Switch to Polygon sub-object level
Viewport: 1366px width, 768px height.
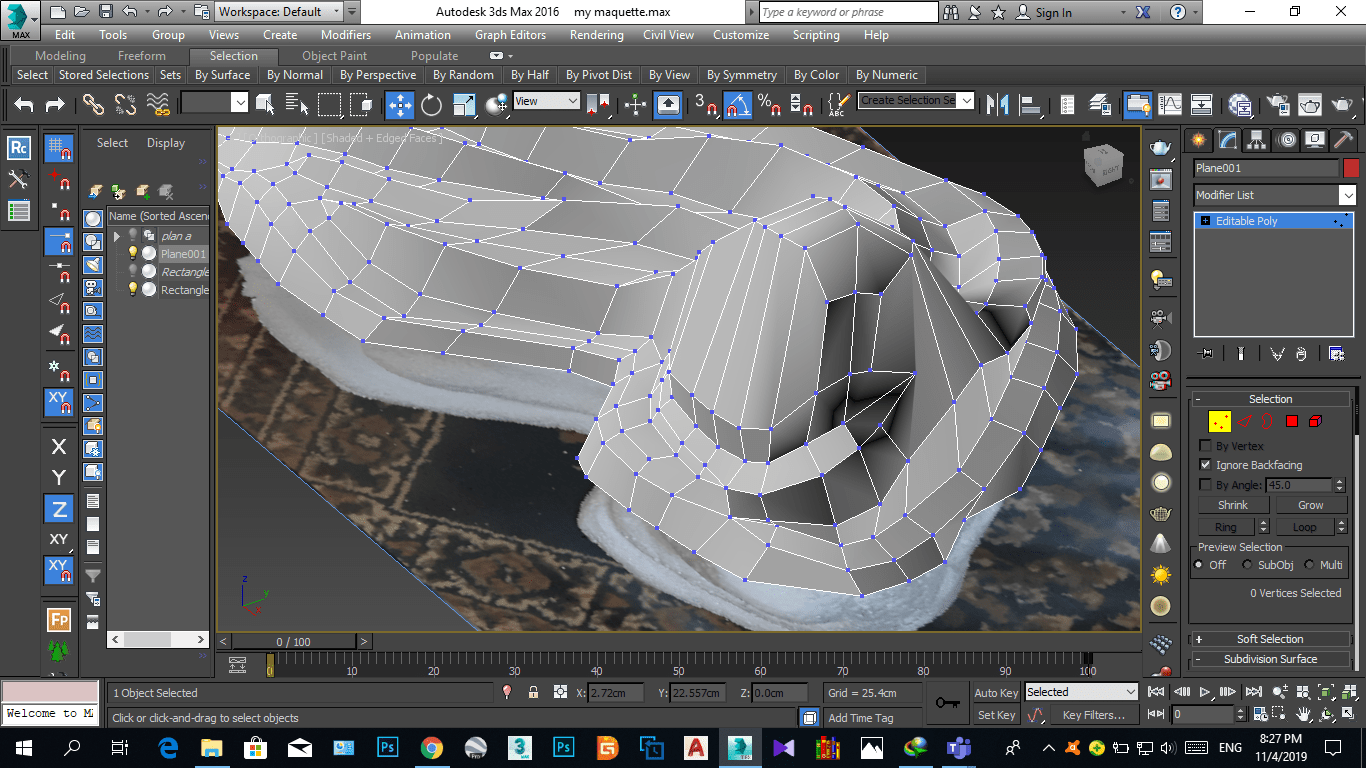click(x=1292, y=421)
